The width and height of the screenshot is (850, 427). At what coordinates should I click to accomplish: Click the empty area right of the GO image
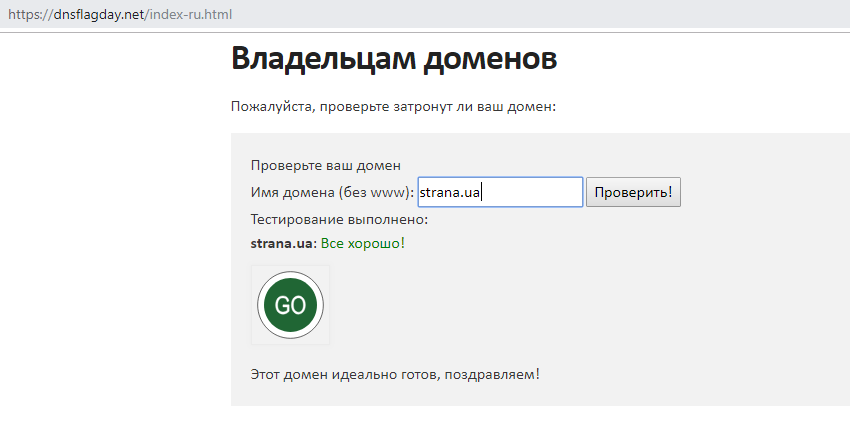coord(550,305)
